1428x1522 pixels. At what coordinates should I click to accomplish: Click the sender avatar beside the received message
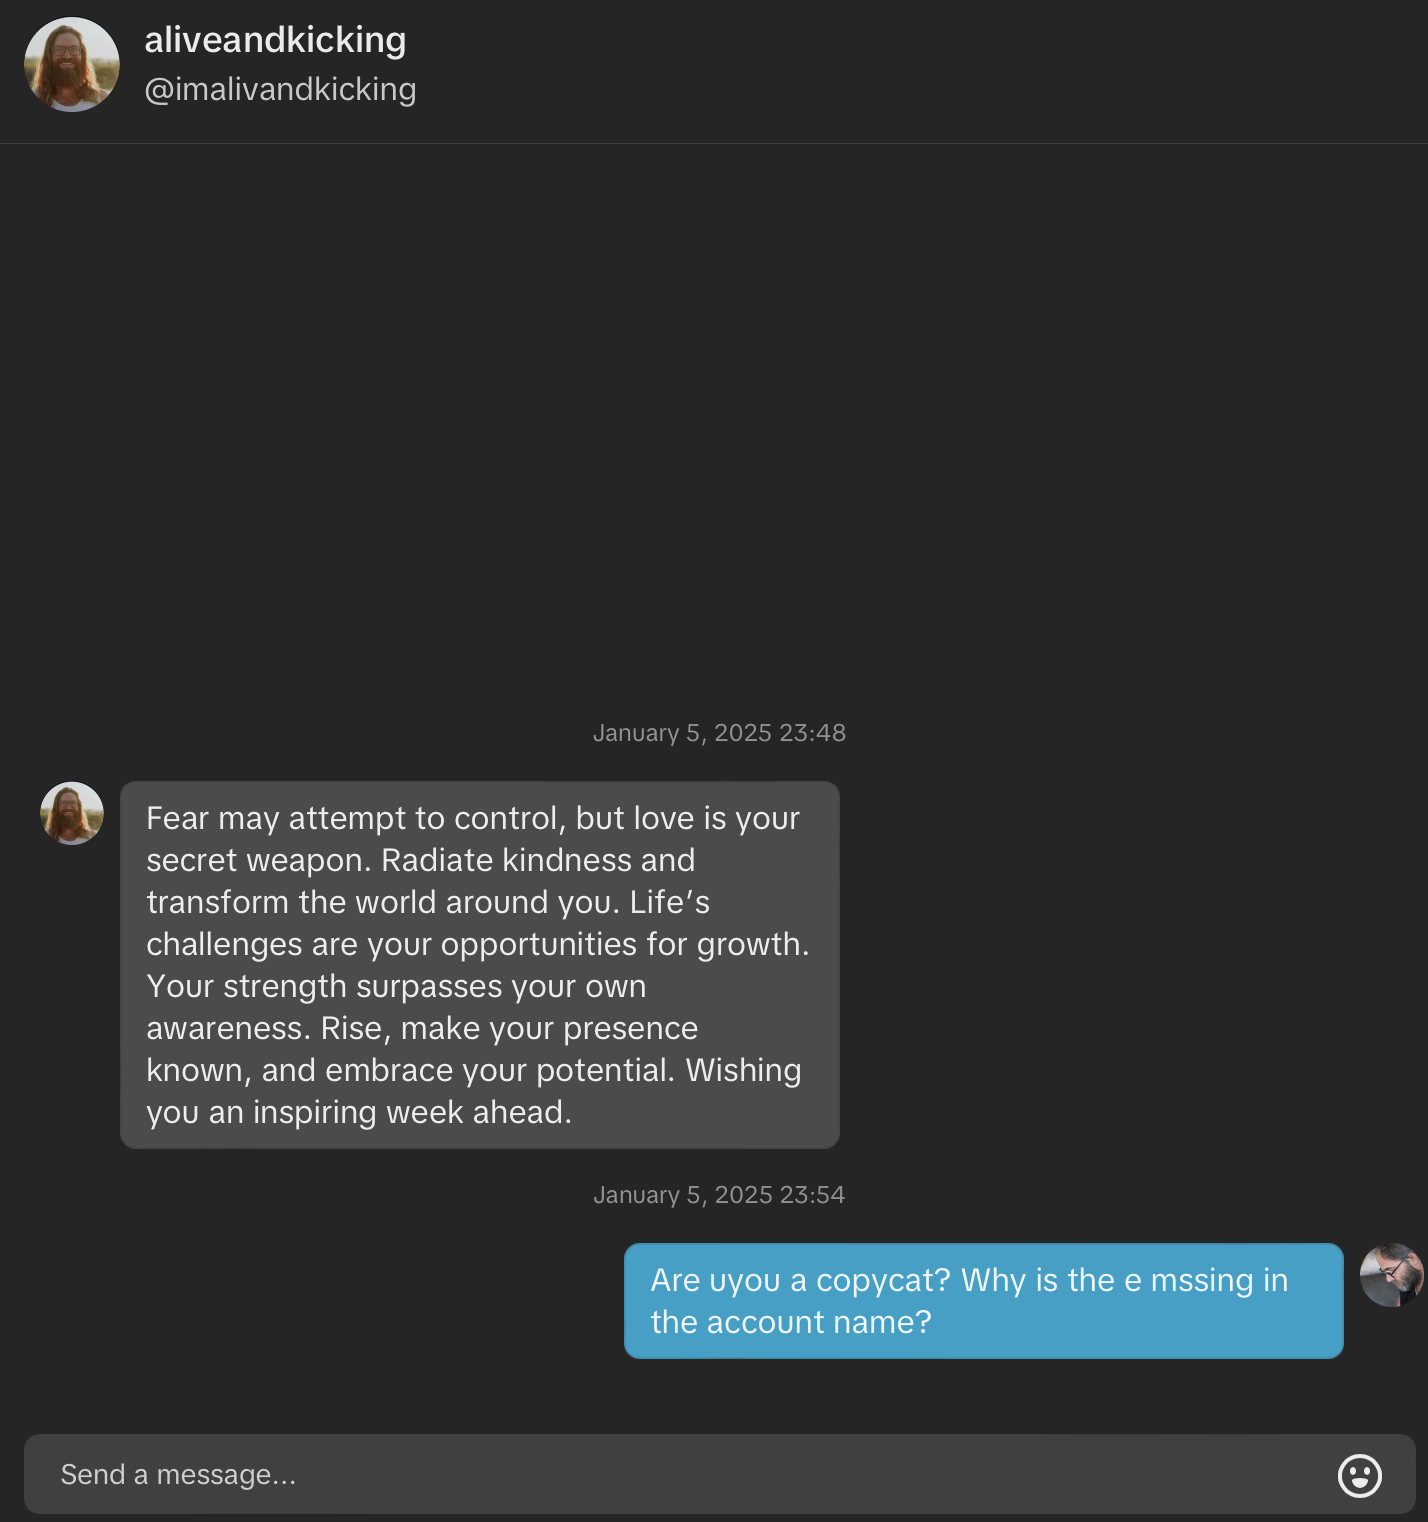[72, 813]
